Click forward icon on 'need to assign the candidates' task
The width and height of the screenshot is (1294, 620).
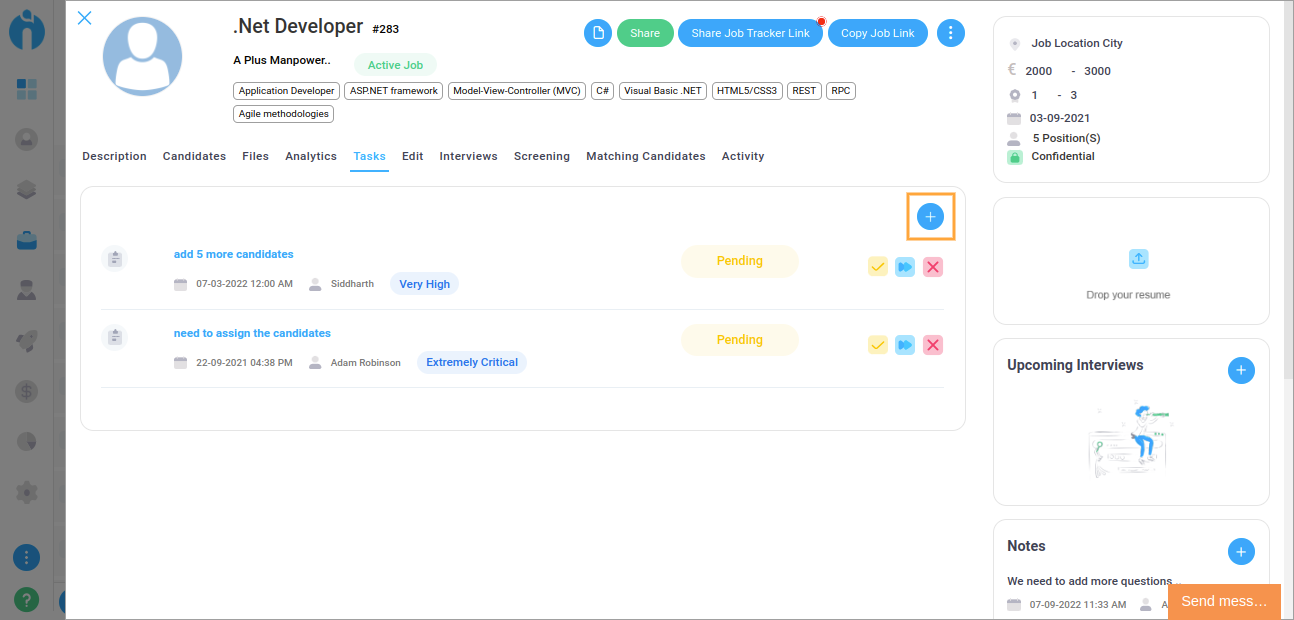[905, 345]
